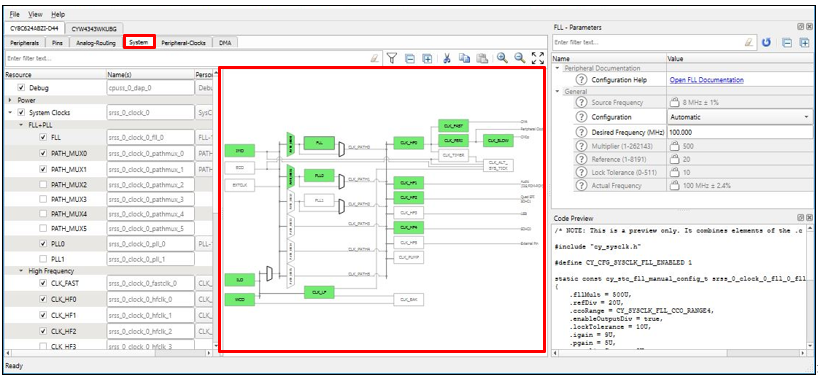The width and height of the screenshot is (818, 377).
Task: Click the name field srss_0_clock_0_fll_0
Action: click(x=150, y=138)
